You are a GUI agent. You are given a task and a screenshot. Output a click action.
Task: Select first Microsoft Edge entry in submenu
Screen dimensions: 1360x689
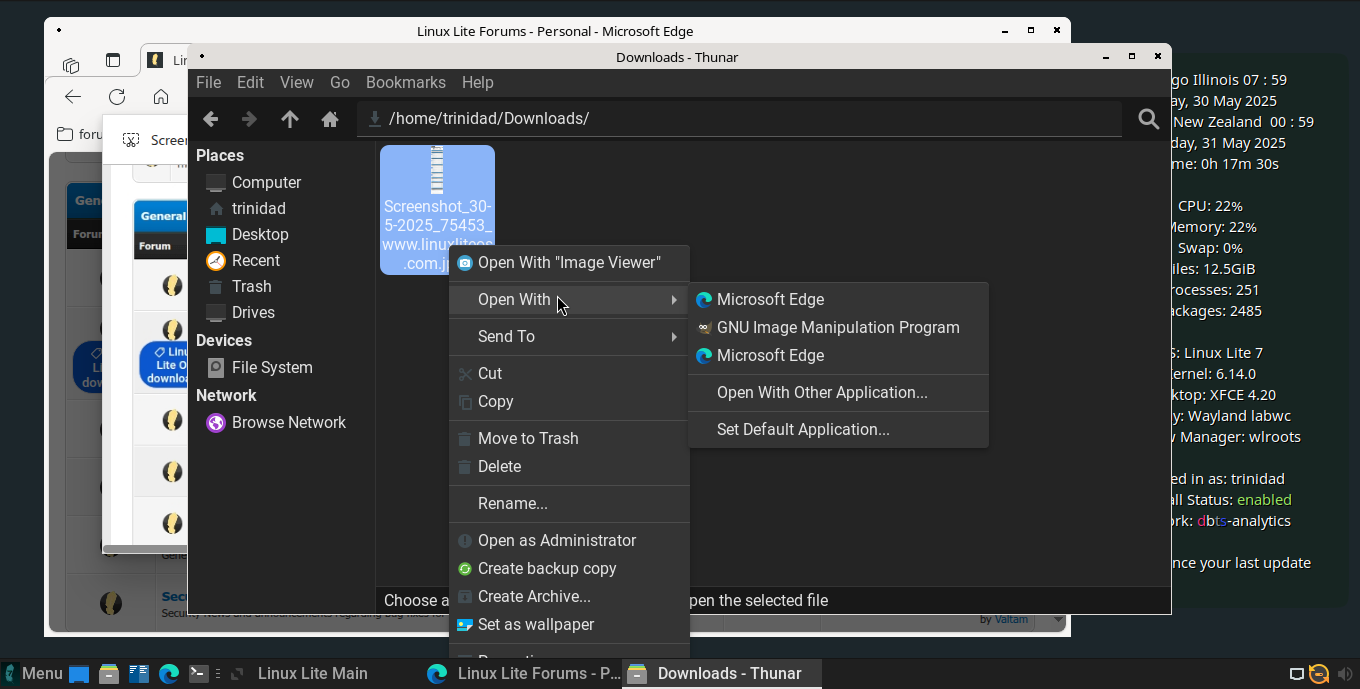tap(838, 300)
